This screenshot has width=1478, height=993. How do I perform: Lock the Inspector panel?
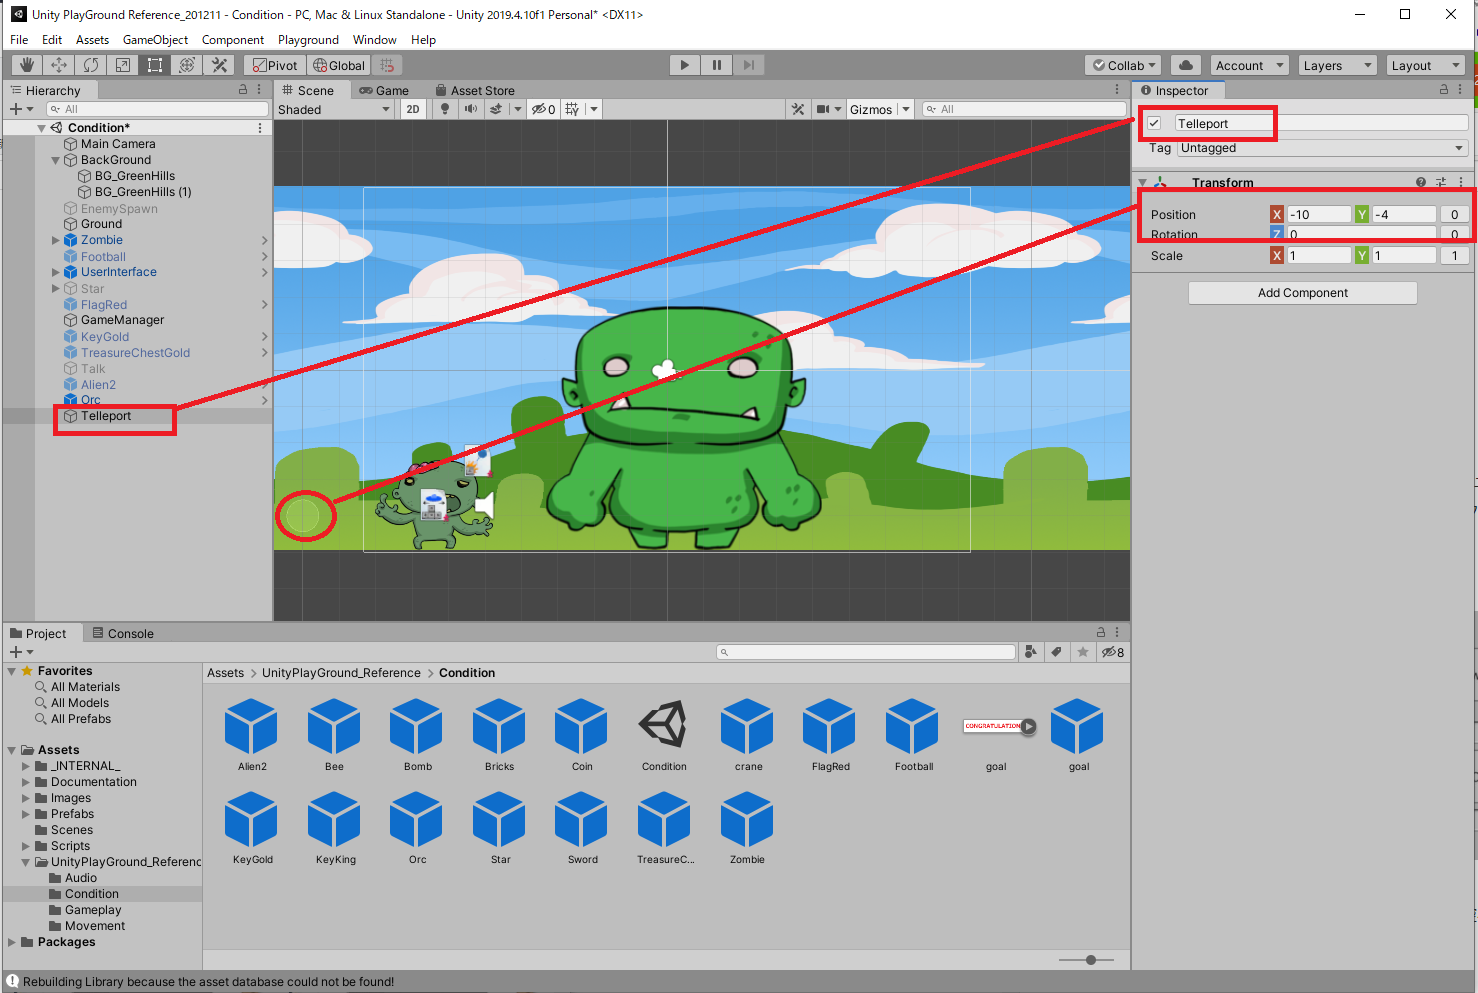pos(1443,89)
